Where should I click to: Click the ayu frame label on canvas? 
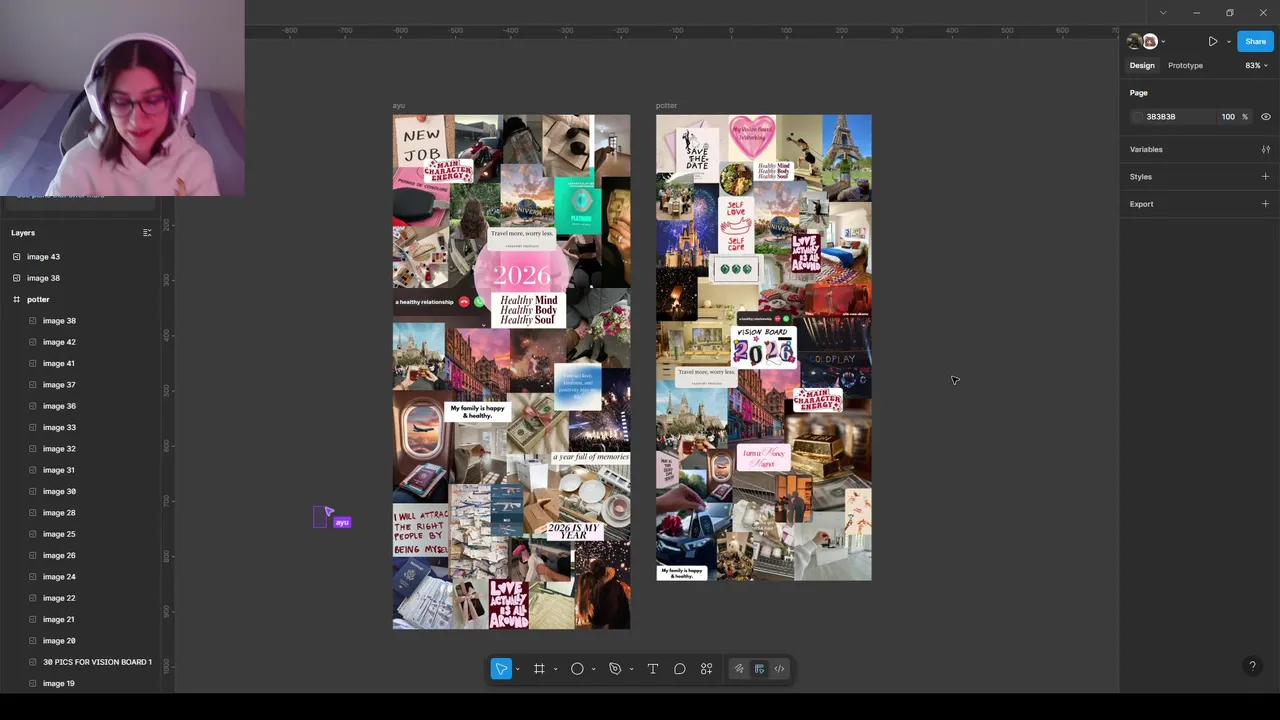click(398, 106)
